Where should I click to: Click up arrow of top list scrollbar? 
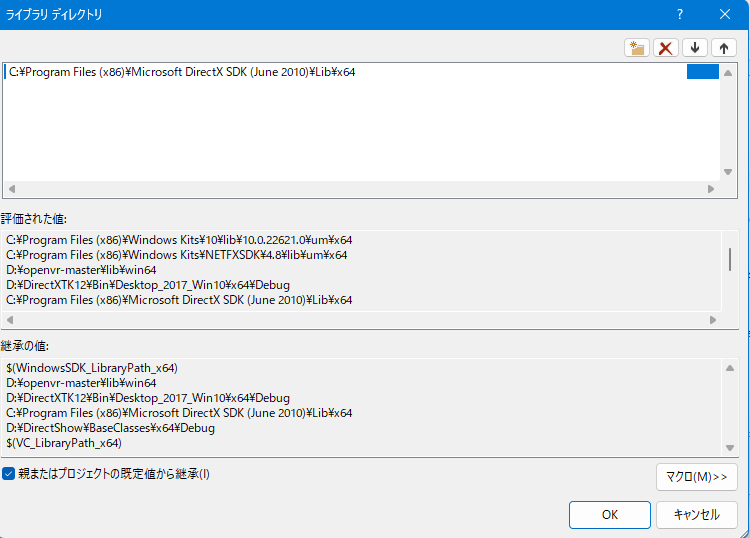[x=728, y=73]
